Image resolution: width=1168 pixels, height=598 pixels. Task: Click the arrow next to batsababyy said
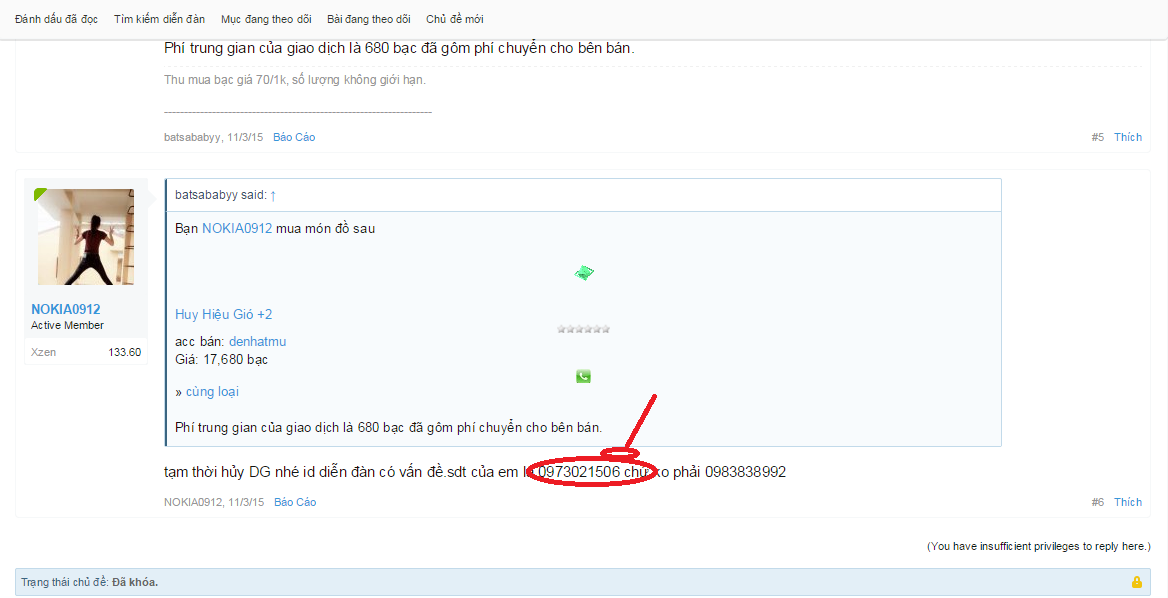[x=273, y=195]
